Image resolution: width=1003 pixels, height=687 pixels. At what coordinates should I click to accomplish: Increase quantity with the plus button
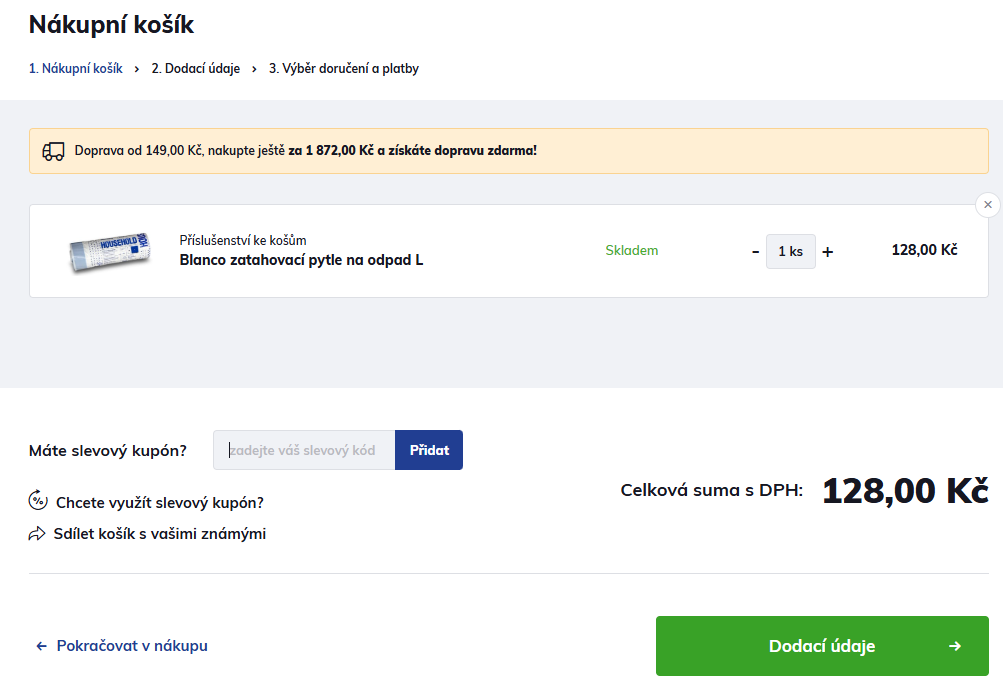click(828, 252)
